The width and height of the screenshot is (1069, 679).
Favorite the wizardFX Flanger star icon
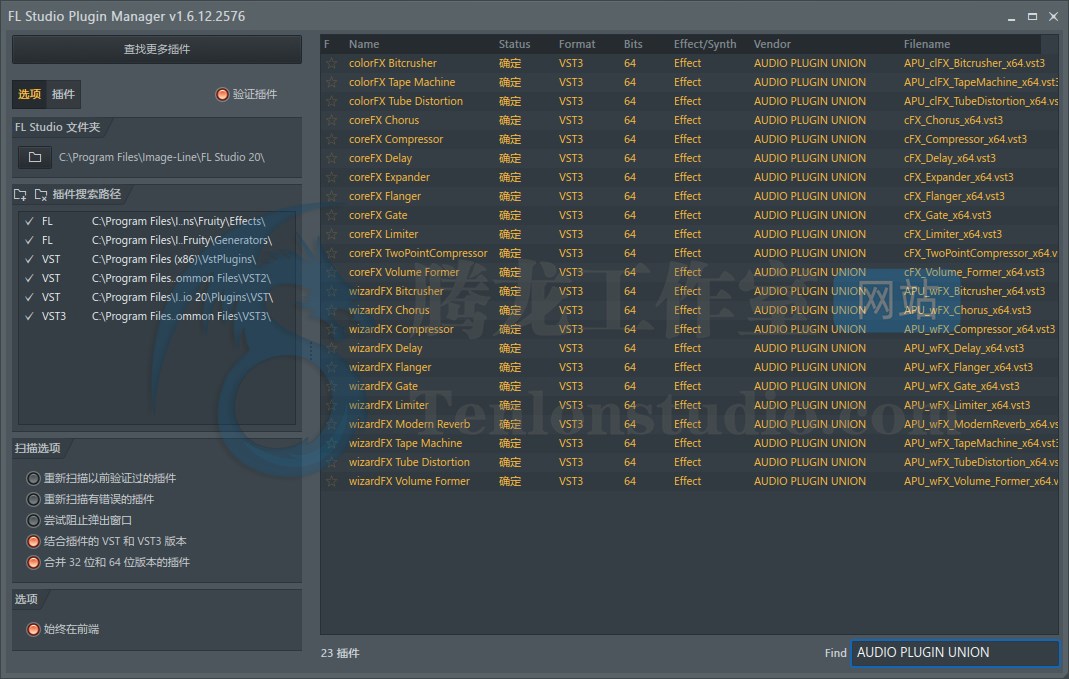[x=331, y=367]
